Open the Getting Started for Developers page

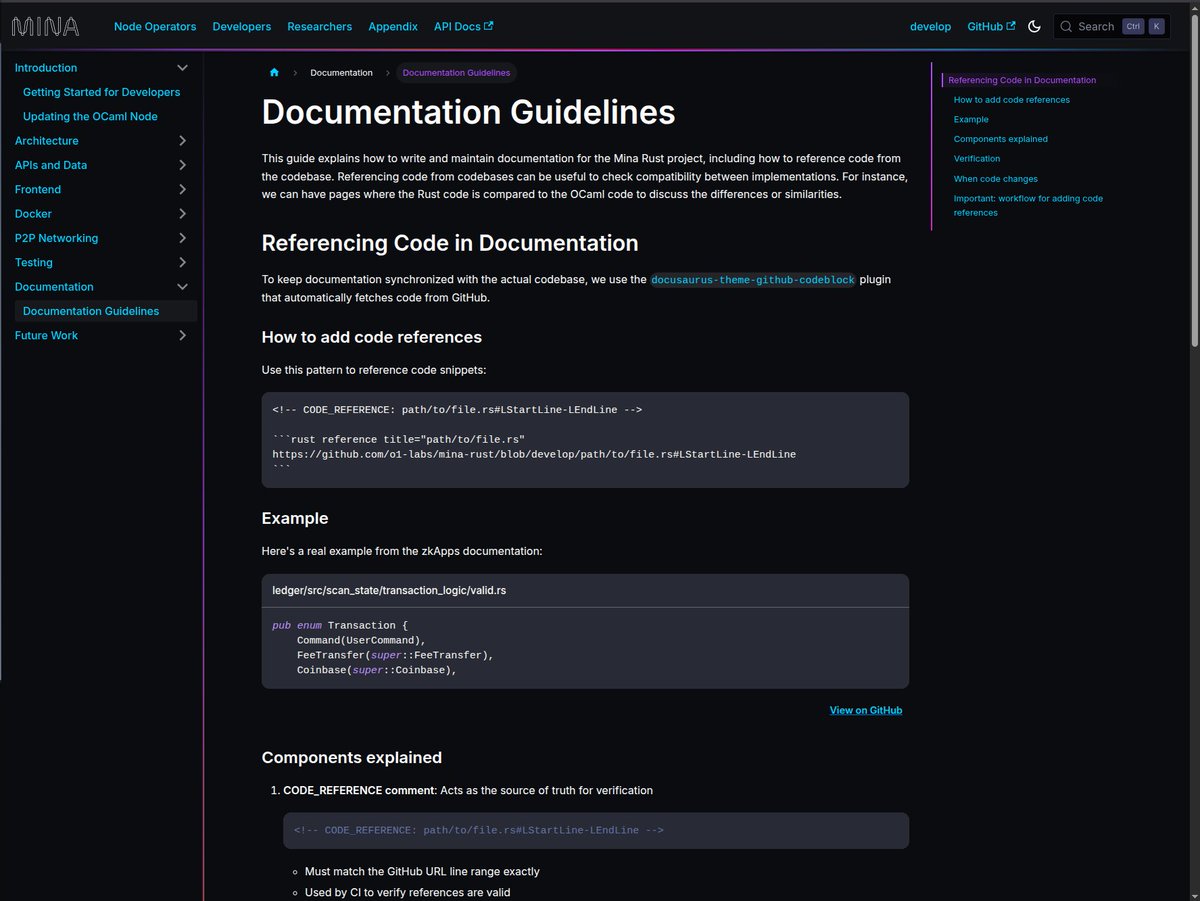tap(102, 92)
